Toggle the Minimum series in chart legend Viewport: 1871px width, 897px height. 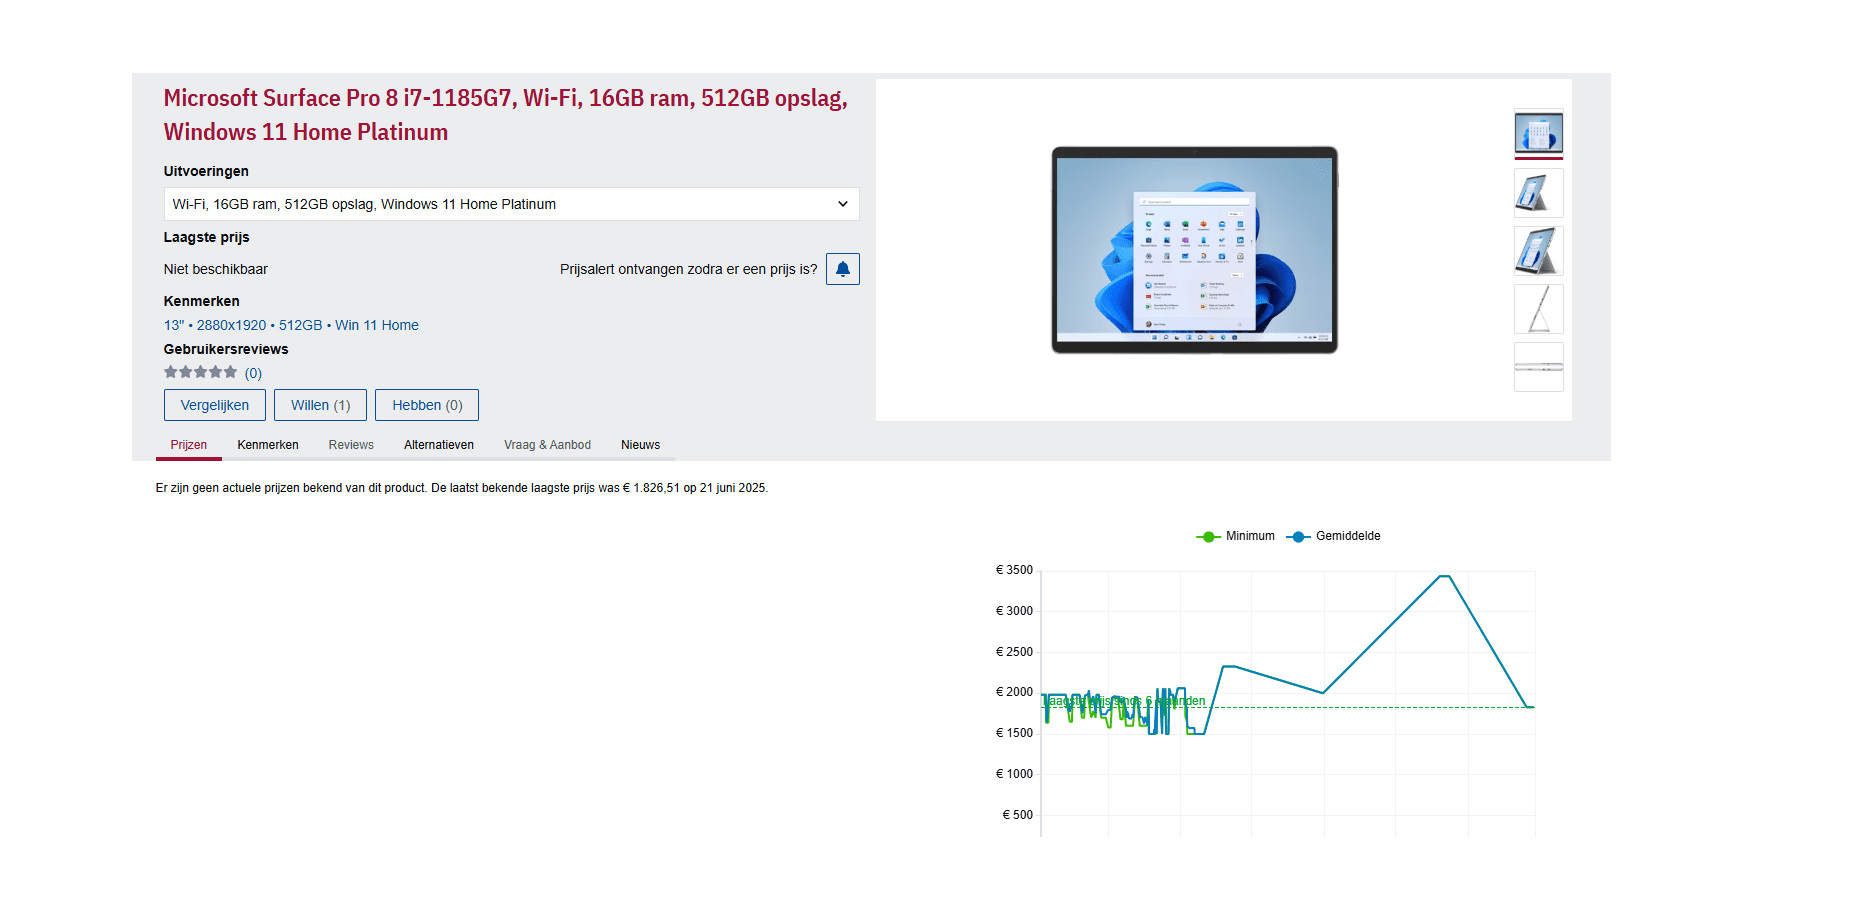(x=1235, y=536)
